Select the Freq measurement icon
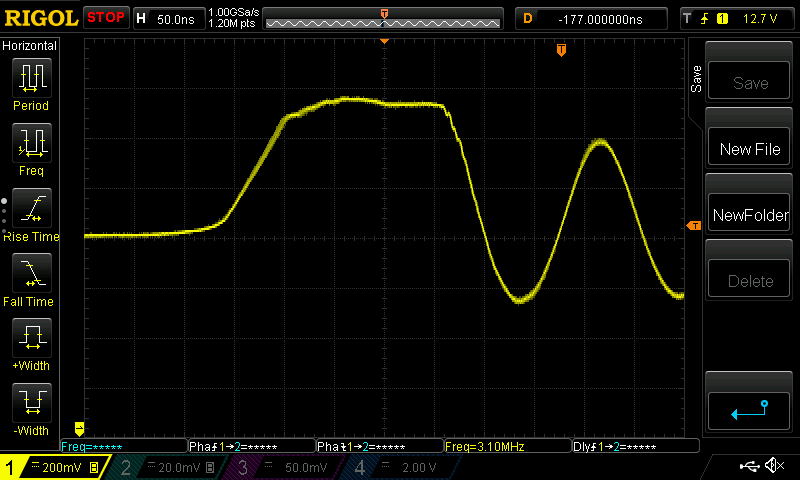The width and height of the screenshot is (800, 480). pos(31,143)
